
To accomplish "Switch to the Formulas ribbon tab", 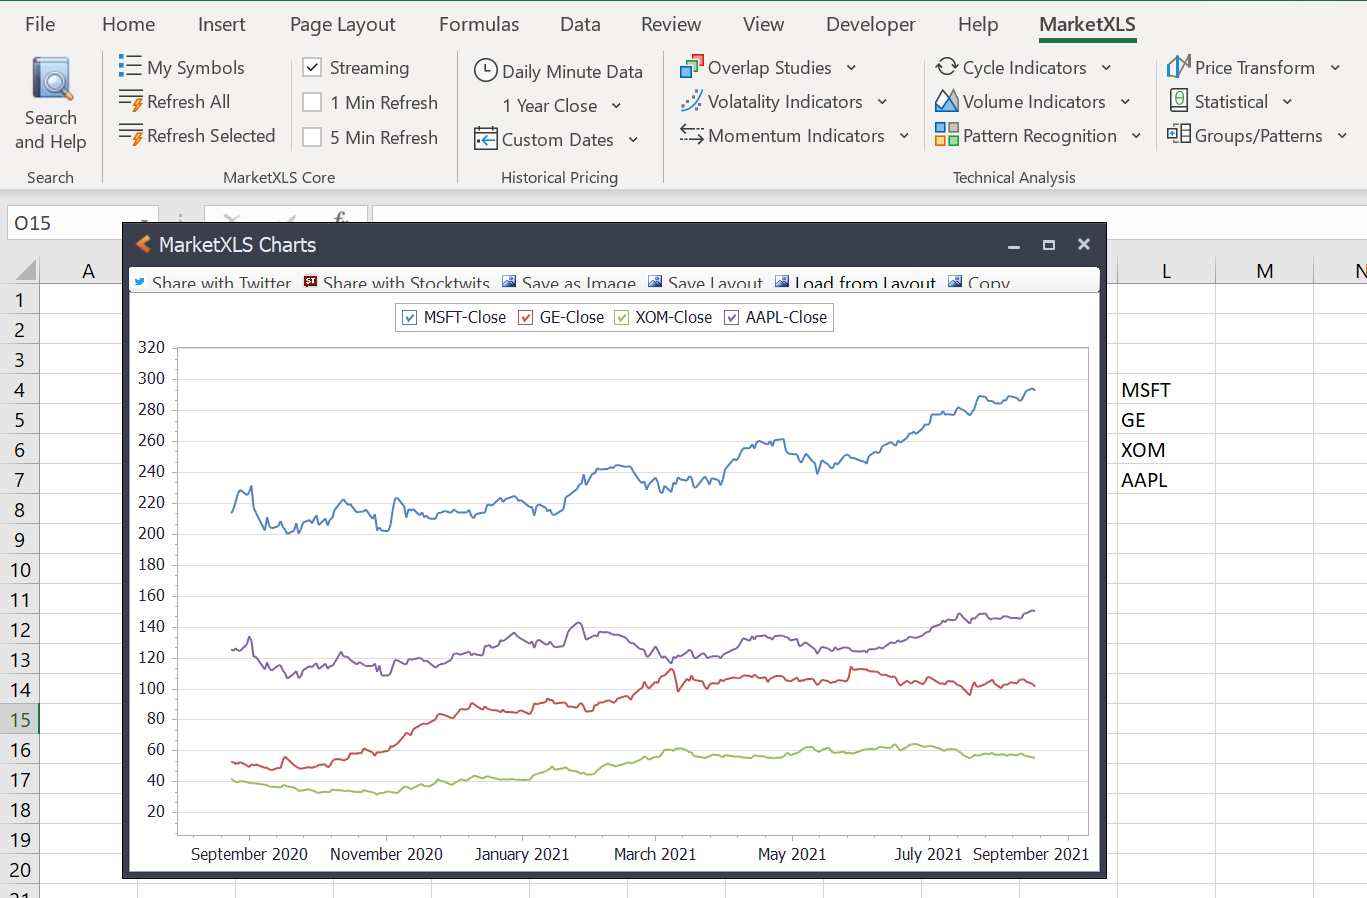I will [479, 24].
